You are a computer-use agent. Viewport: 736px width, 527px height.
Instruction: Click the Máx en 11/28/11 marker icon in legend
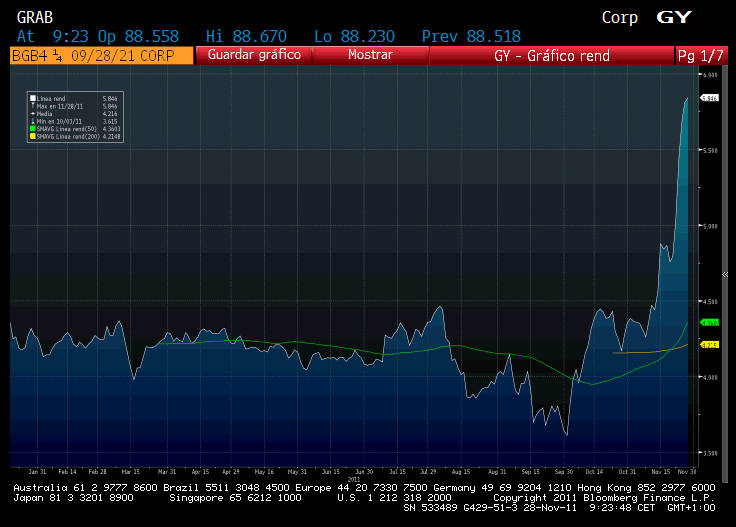point(33,106)
